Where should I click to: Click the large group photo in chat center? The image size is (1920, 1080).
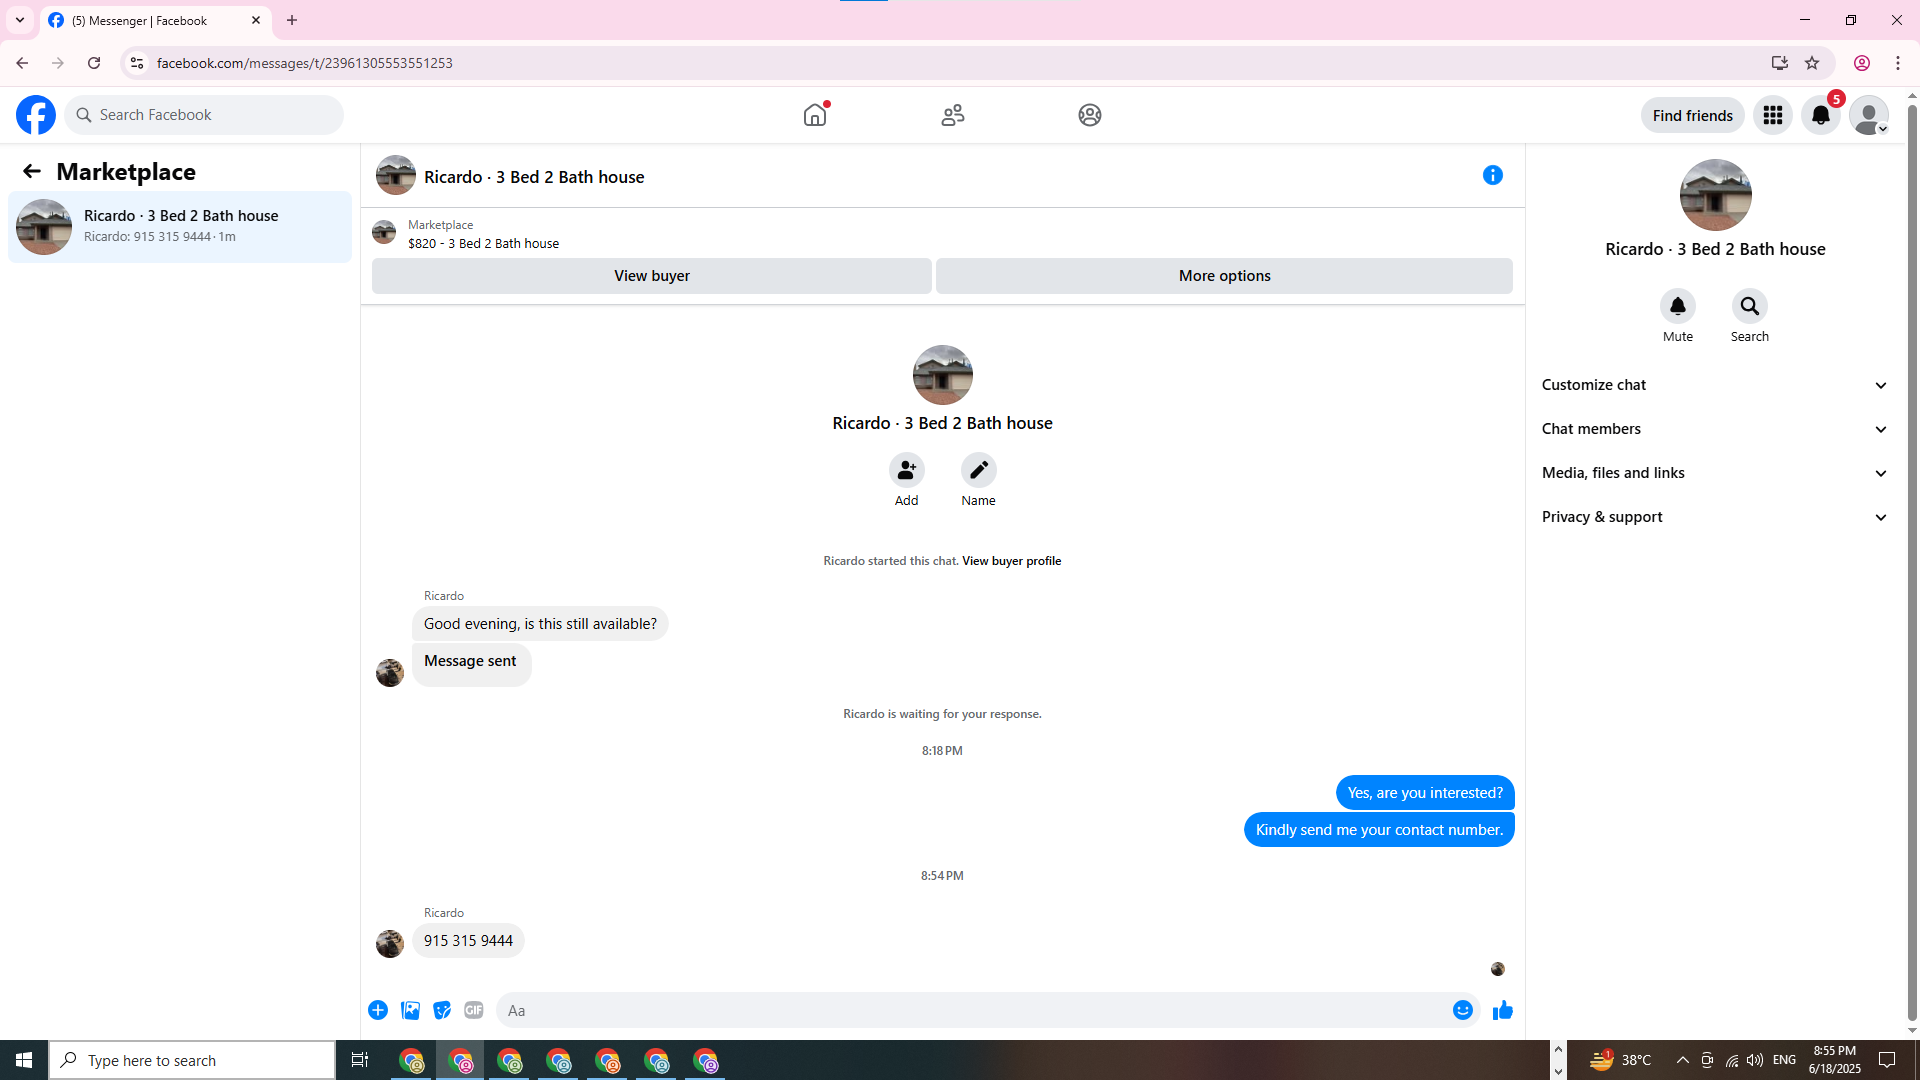coord(942,375)
